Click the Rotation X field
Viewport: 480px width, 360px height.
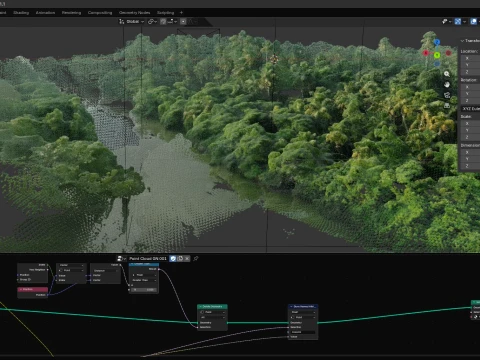471,87
